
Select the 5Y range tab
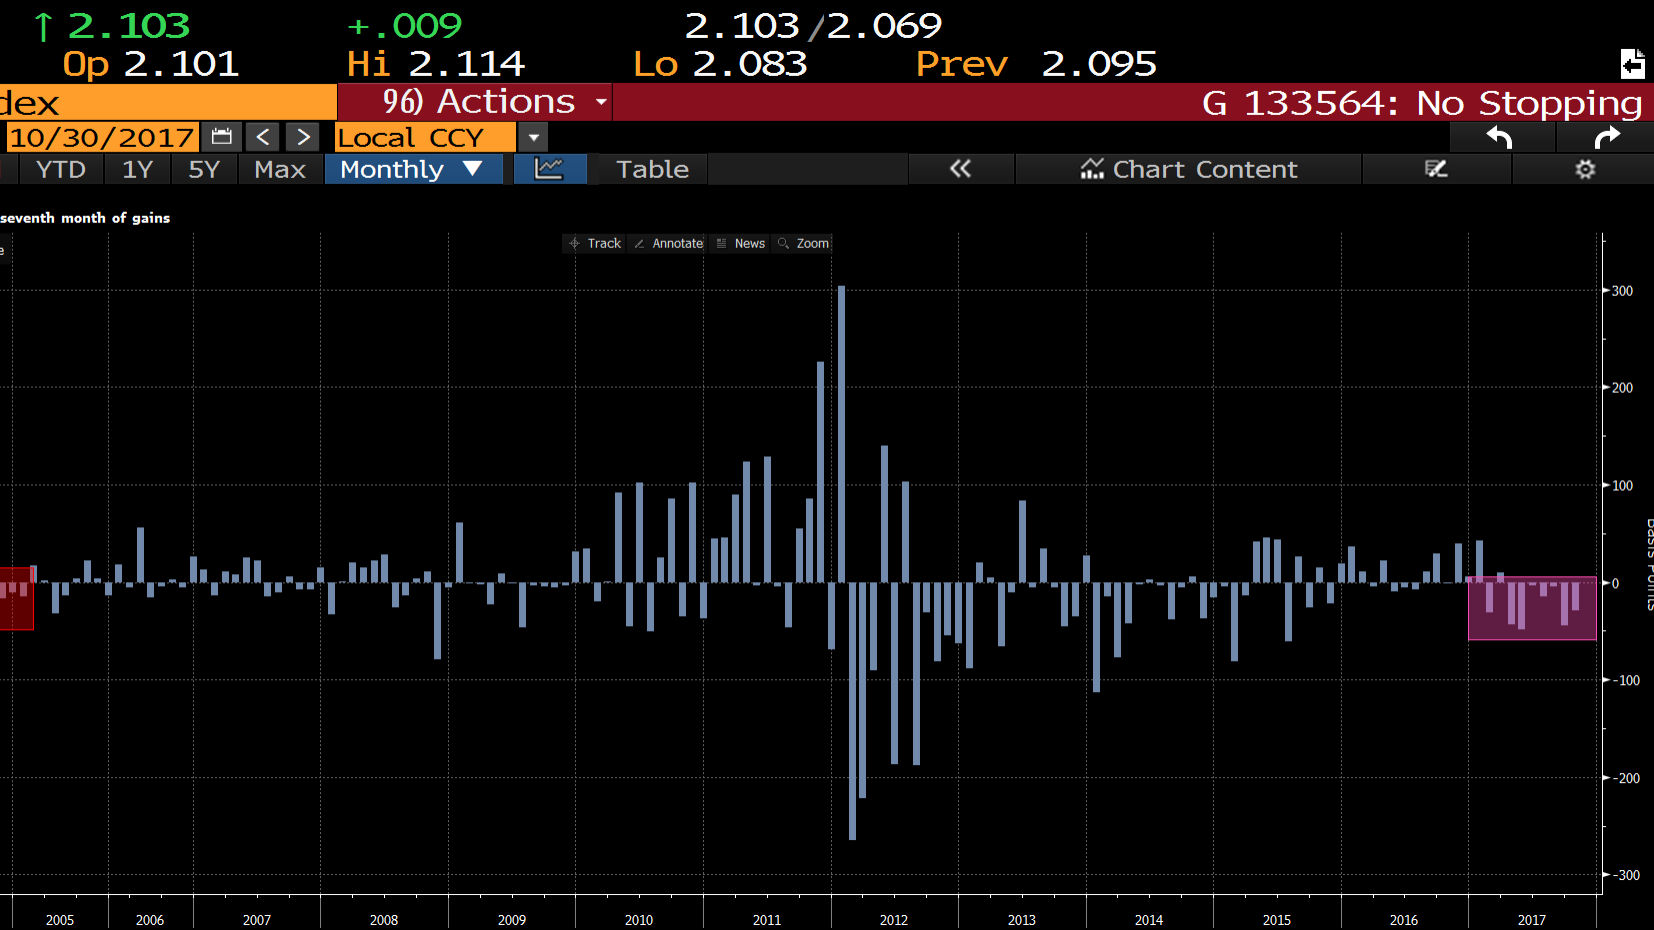click(204, 169)
